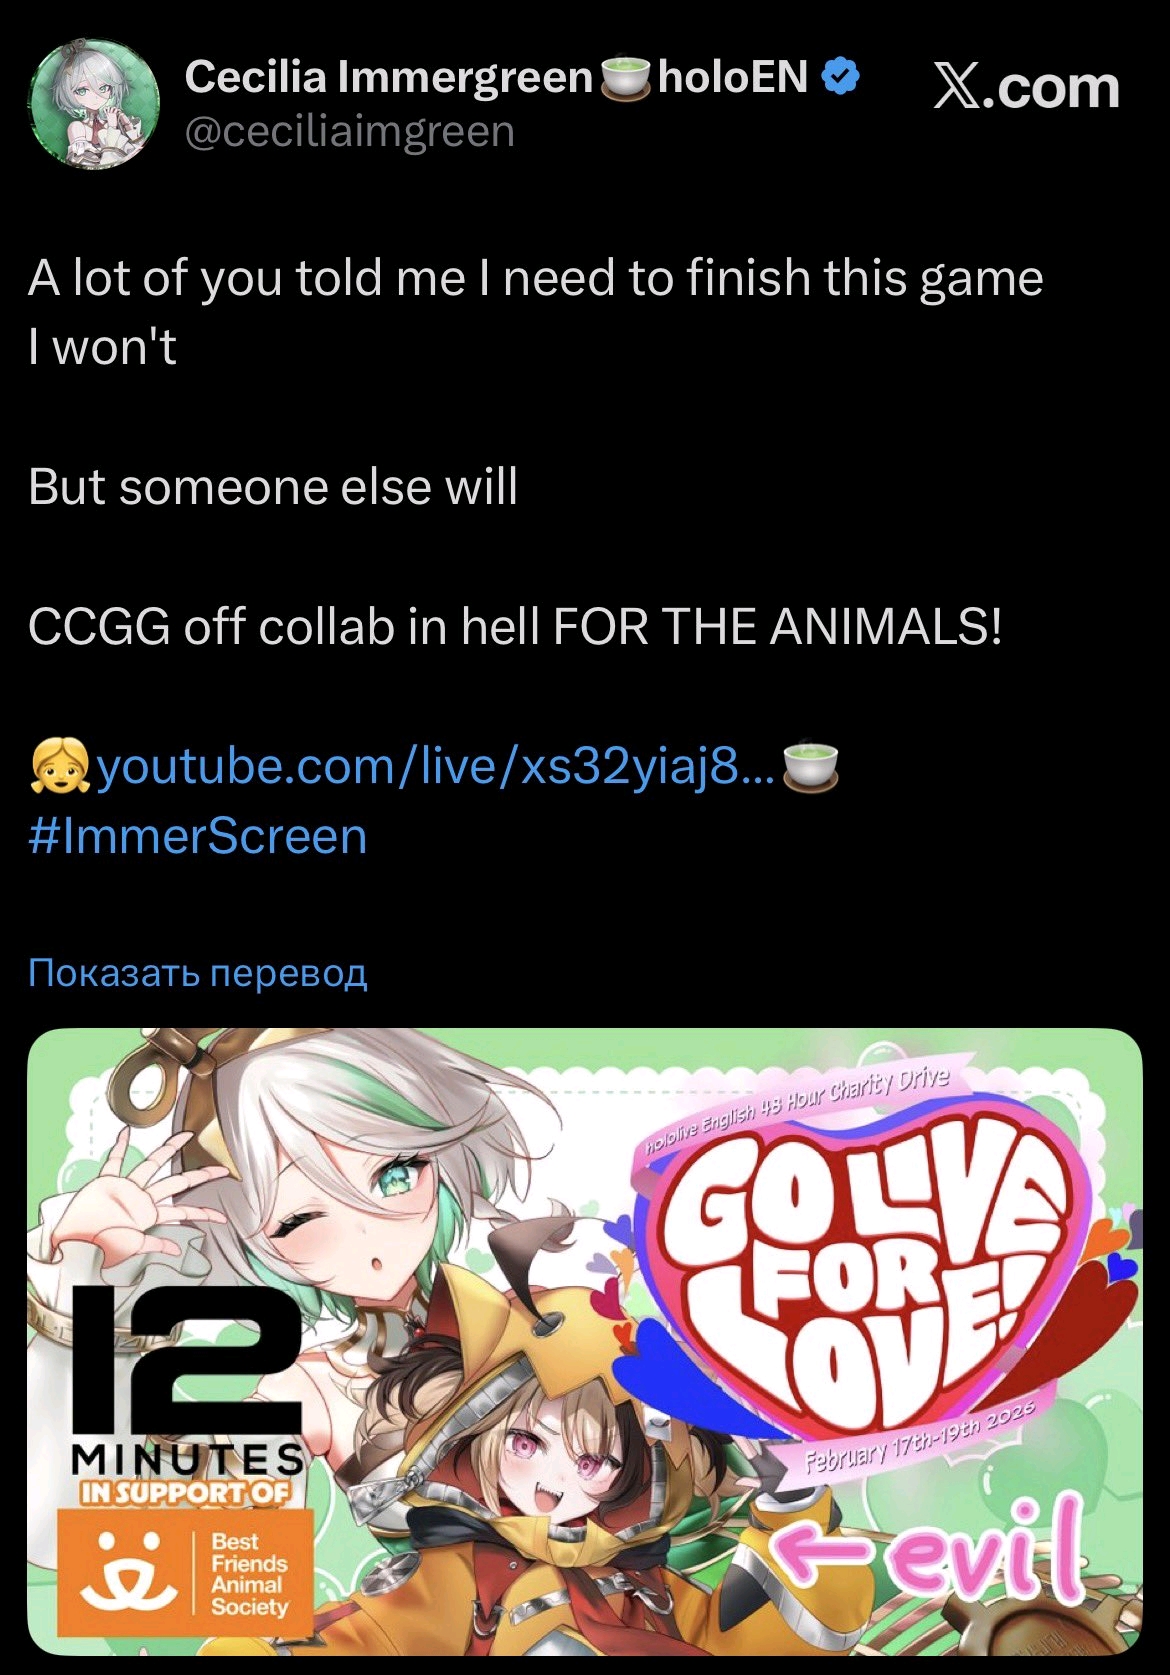Tap the teacup emoji after the YouTube link
The width and height of the screenshot is (1170, 1675).
click(x=808, y=767)
